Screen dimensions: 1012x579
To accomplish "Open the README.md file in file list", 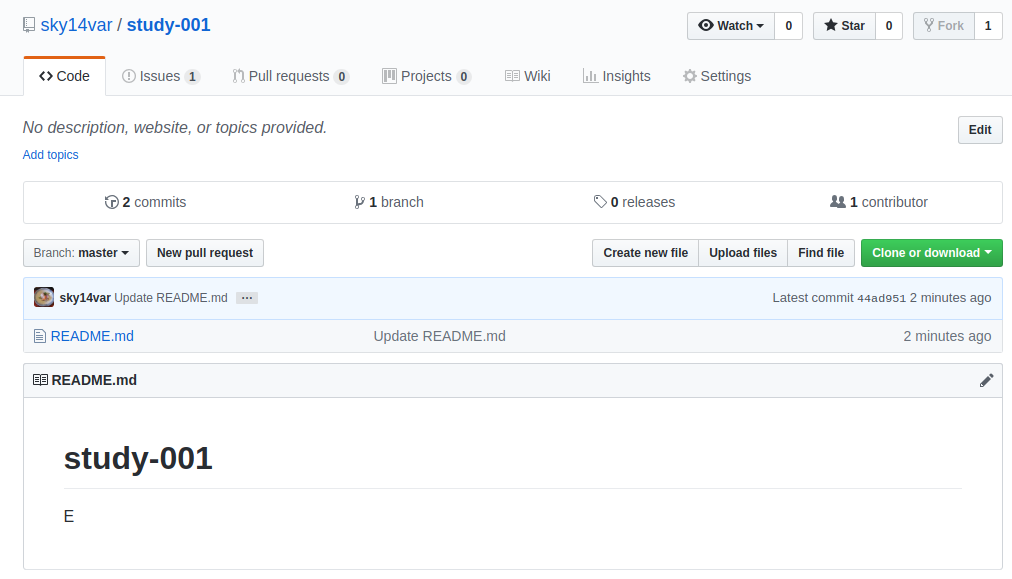I will 92,336.
